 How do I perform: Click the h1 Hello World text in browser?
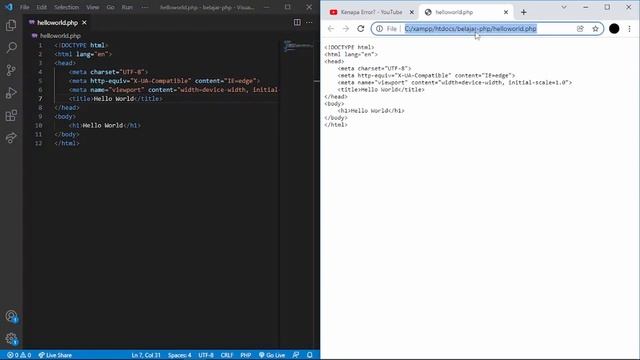pyautogui.click(x=371, y=111)
